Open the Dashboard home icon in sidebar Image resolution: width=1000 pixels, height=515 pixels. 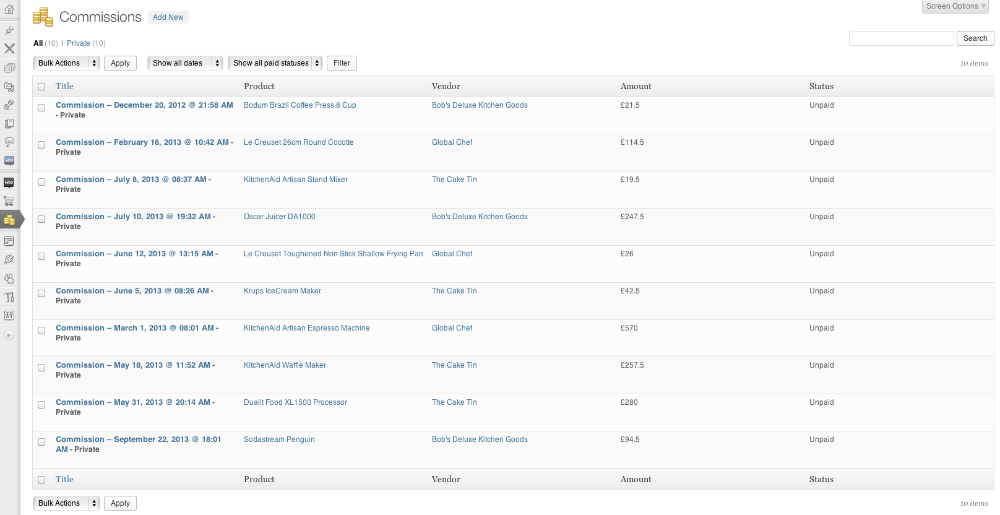coord(9,10)
